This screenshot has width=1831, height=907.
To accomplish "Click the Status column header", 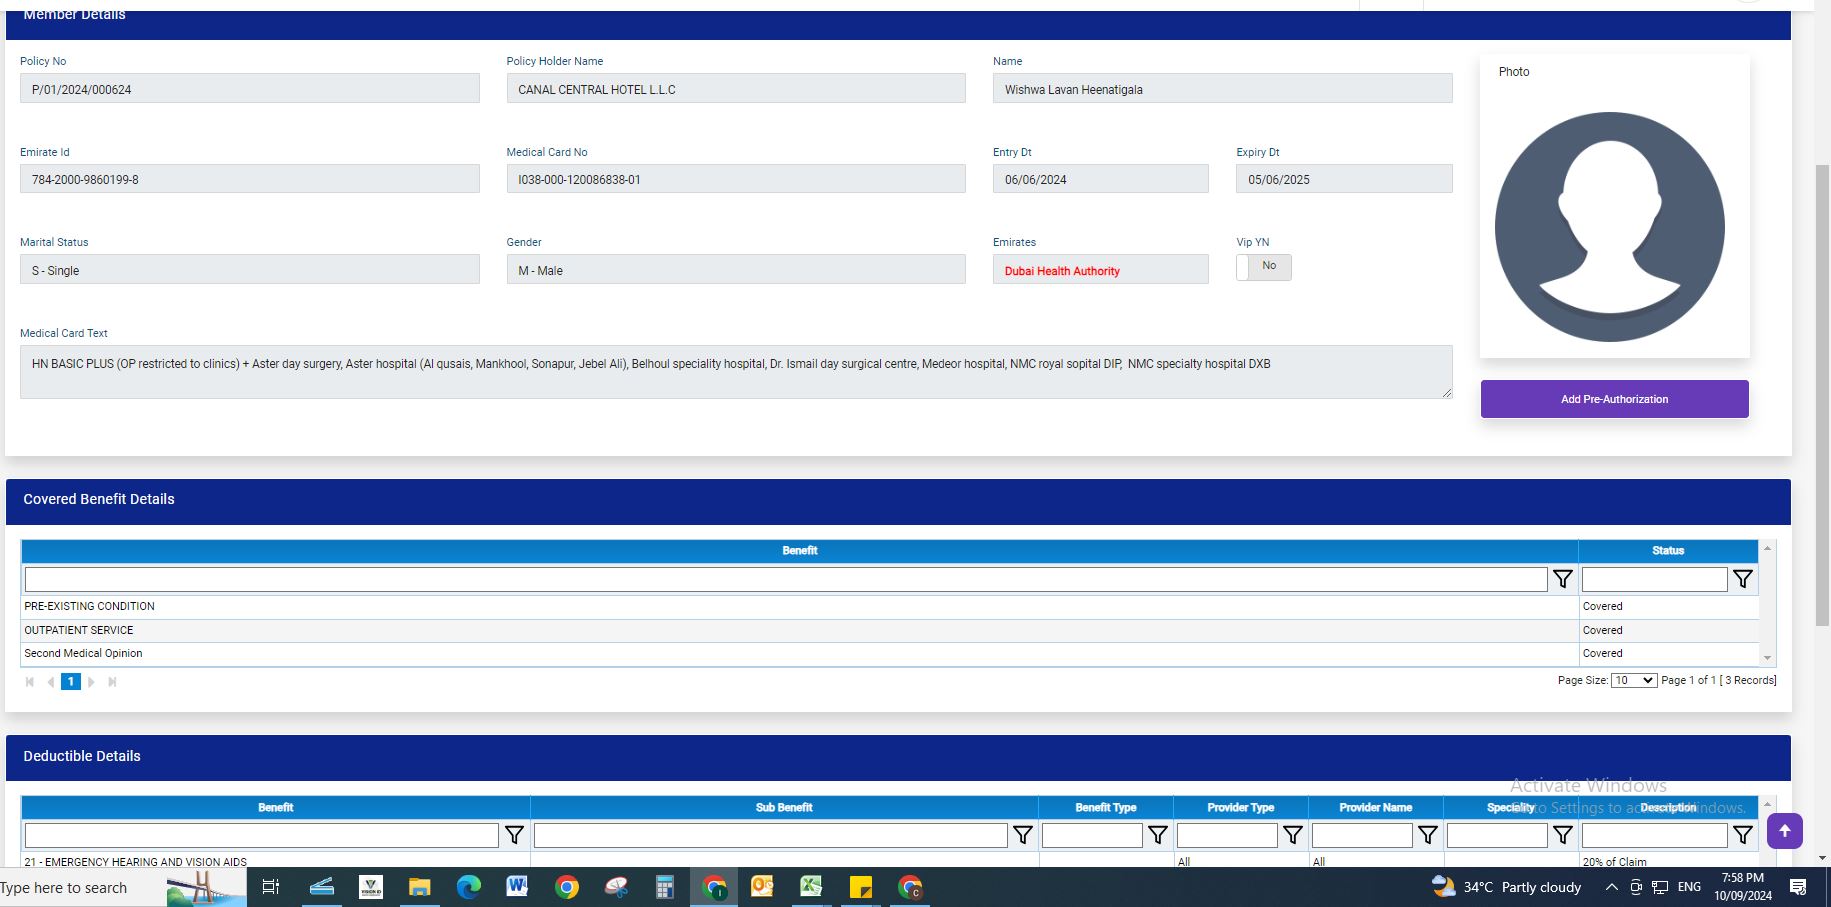I will coord(1667,551).
